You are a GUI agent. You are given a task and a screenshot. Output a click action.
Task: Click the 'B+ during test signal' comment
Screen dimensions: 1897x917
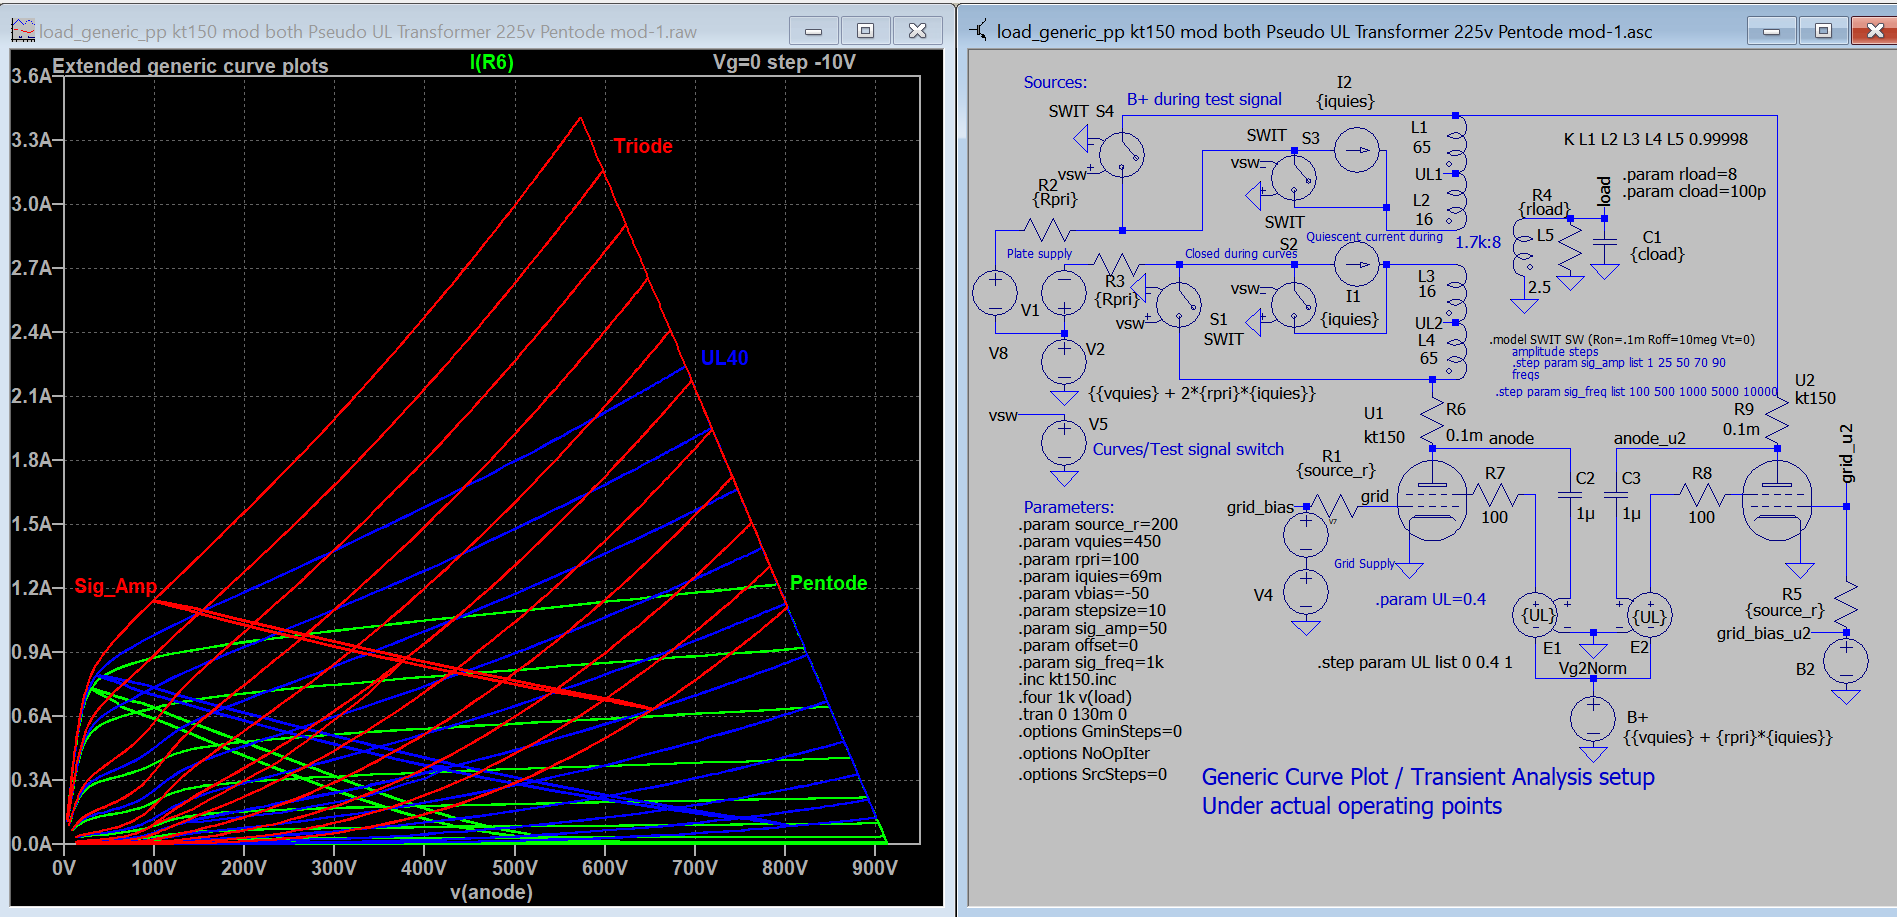pos(1204,99)
